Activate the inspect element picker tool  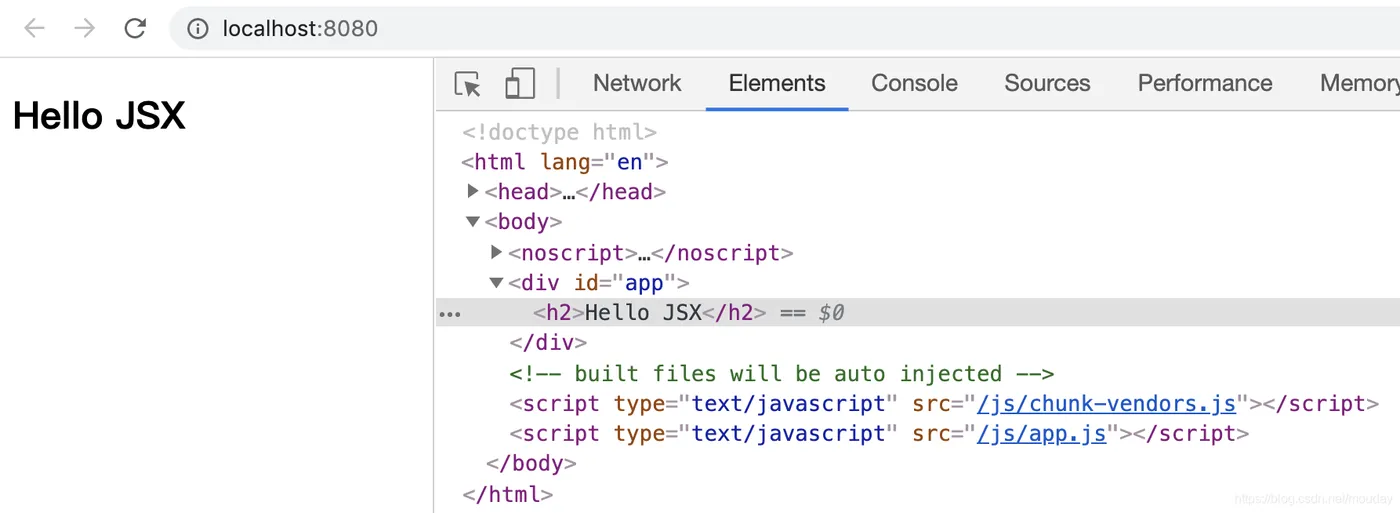[x=467, y=84]
